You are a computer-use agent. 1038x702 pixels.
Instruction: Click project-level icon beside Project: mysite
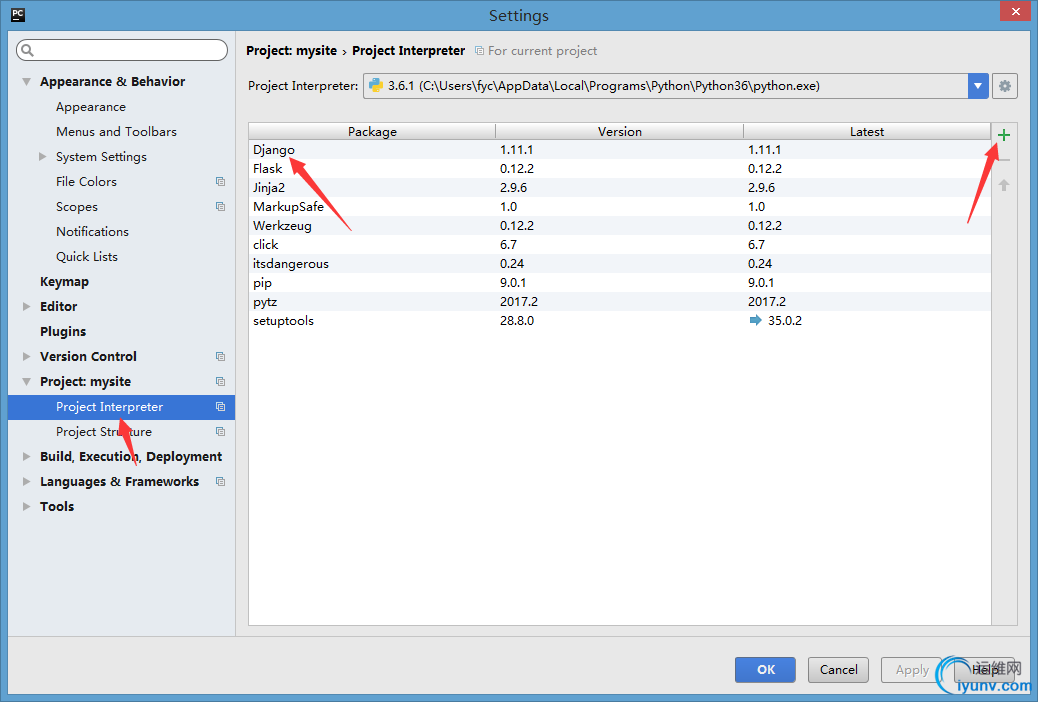(x=220, y=381)
